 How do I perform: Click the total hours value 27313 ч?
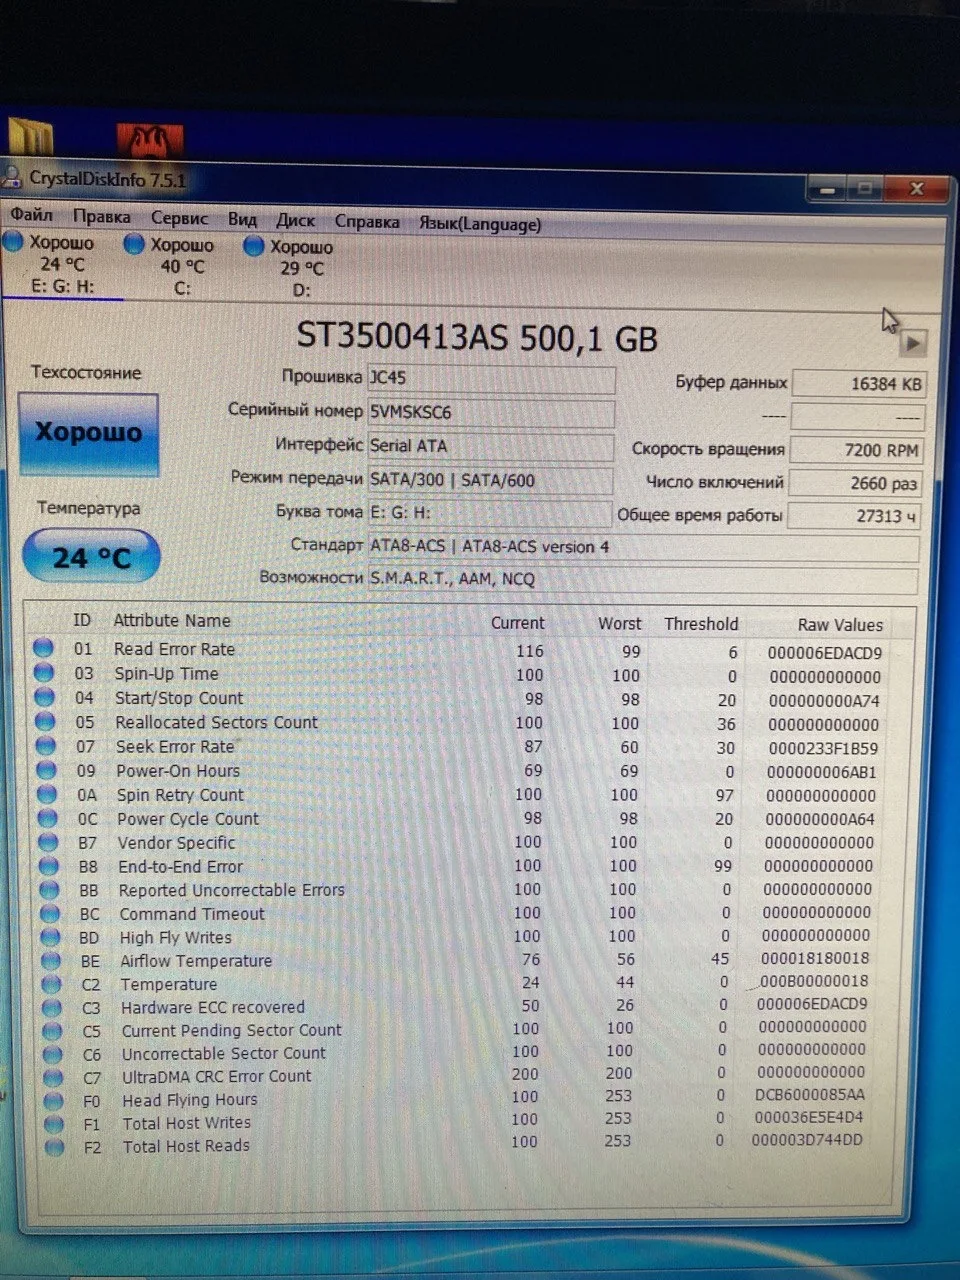click(855, 516)
